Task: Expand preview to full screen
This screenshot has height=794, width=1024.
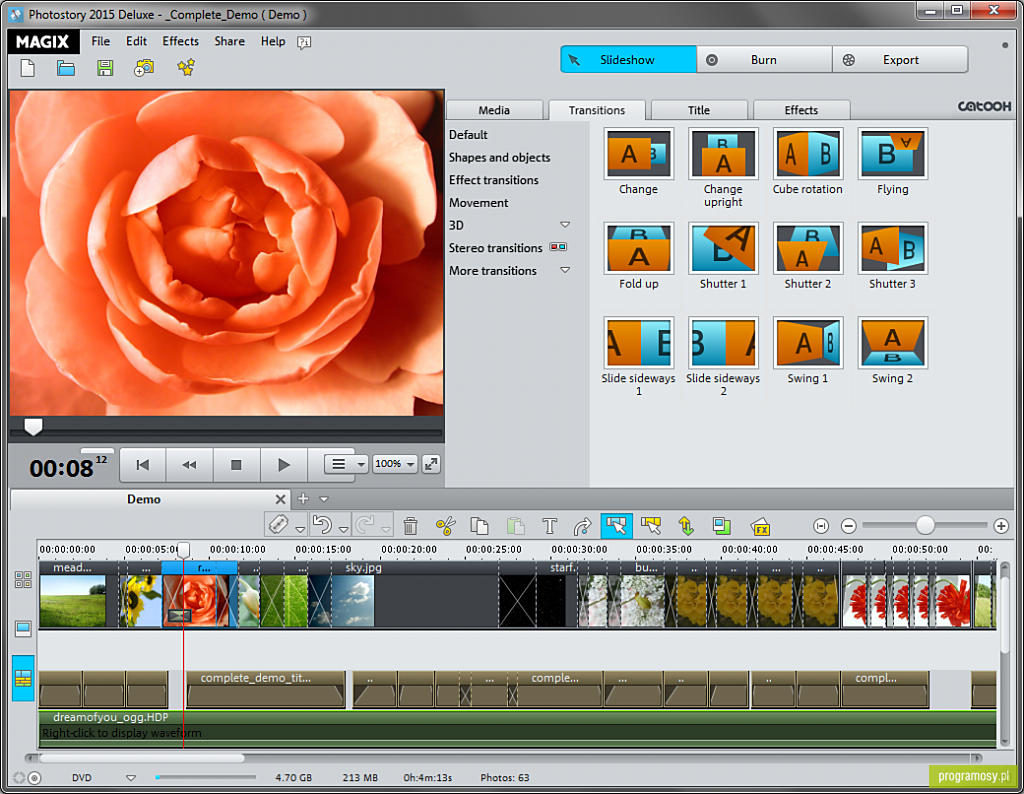Action: point(431,464)
